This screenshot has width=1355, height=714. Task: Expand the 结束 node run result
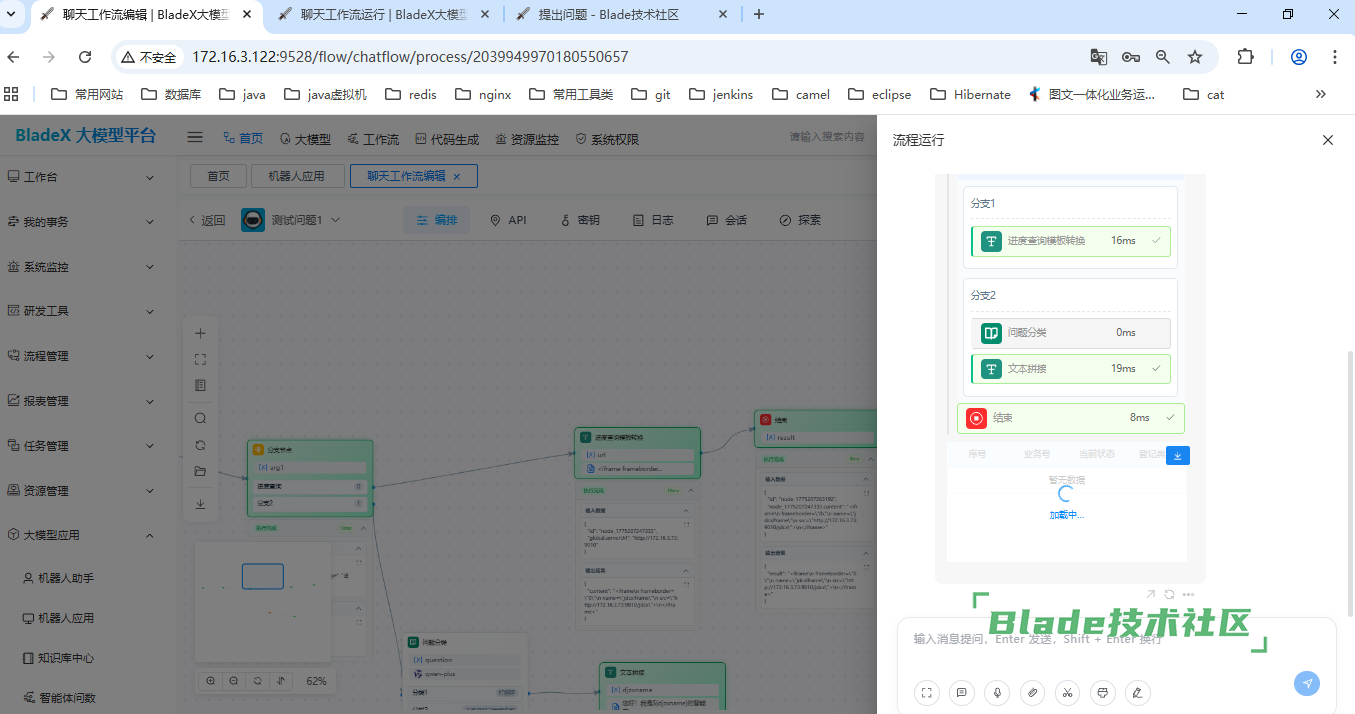pyautogui.click(x=1070, y=418)
